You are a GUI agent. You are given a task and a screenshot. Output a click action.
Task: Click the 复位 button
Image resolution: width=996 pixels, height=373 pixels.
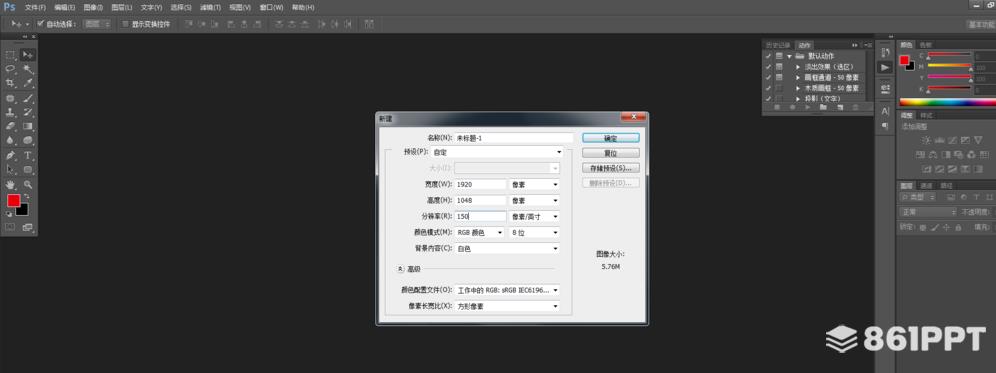pos(610,153)
